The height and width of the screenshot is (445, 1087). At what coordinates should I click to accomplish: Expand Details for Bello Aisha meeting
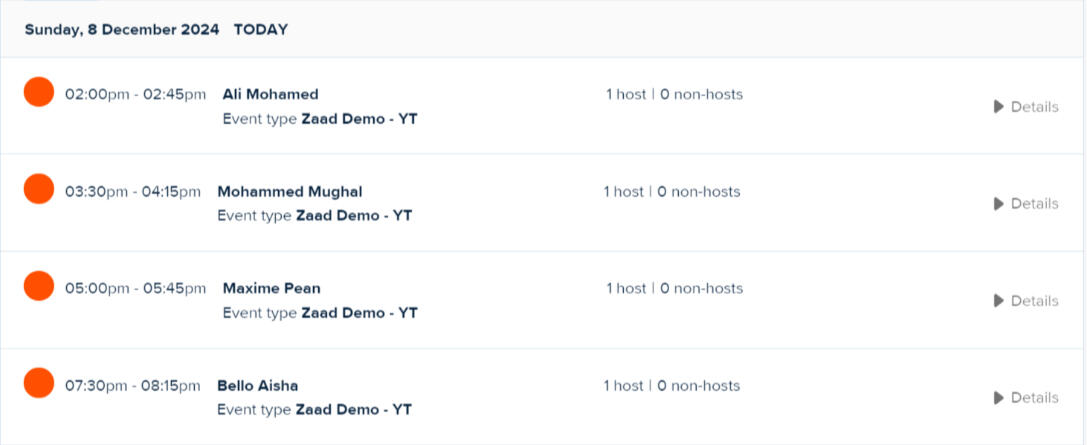(x=1026, y=398)
